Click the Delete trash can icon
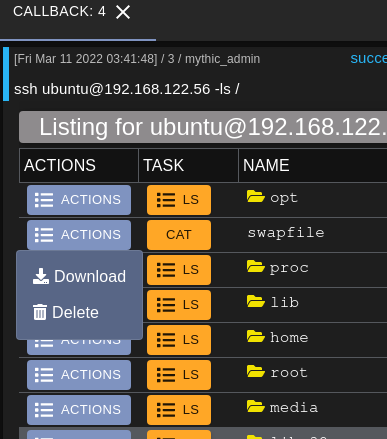The width and height of the screenshot is (387, 439). click(x=40, y=312)
